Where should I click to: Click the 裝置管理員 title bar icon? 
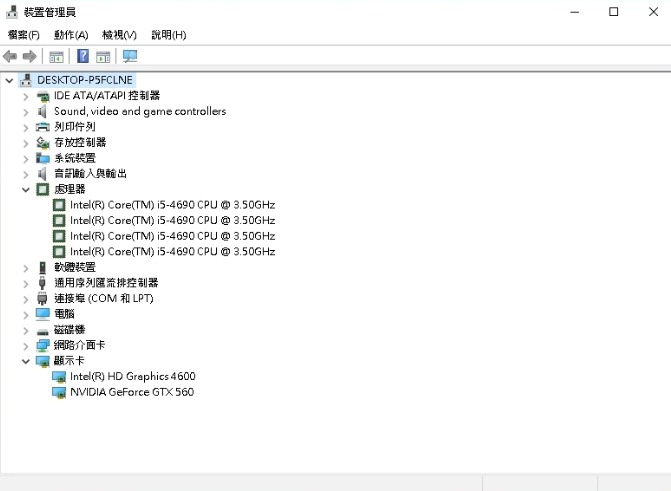[x=12, y=12]
